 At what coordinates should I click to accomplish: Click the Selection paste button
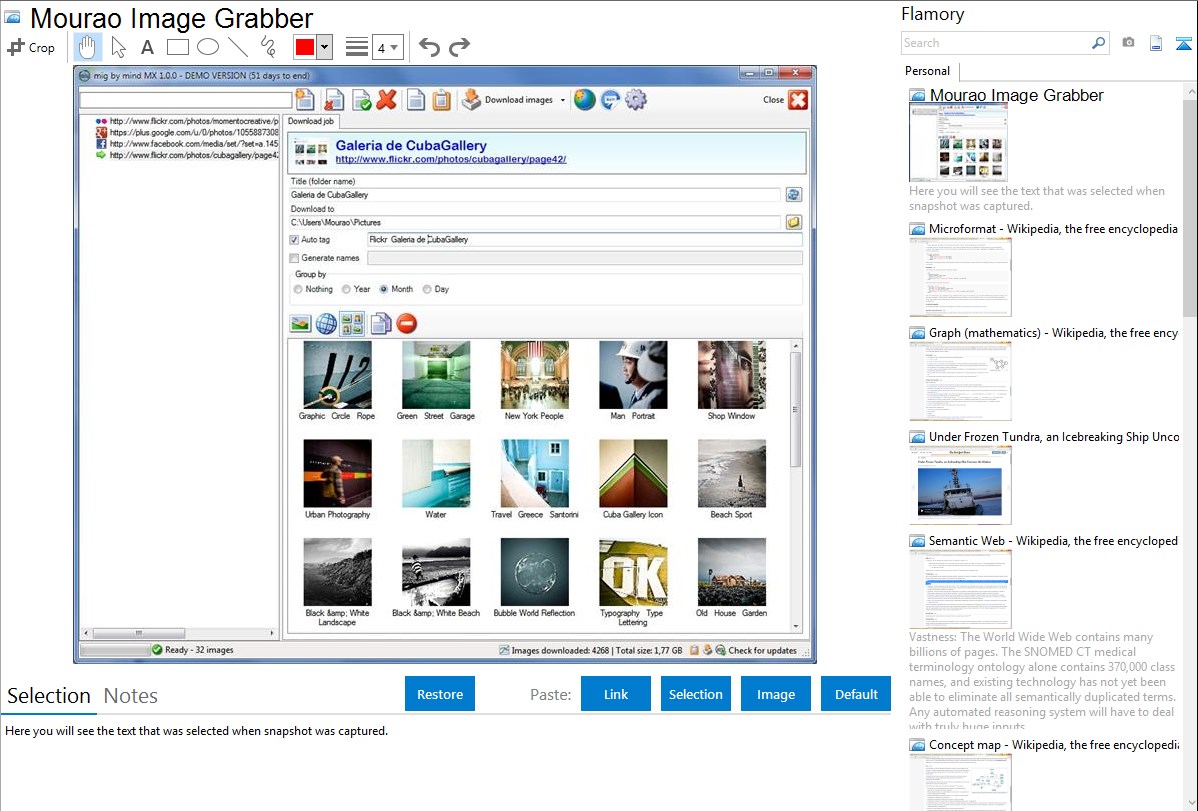tap(695, 694)
